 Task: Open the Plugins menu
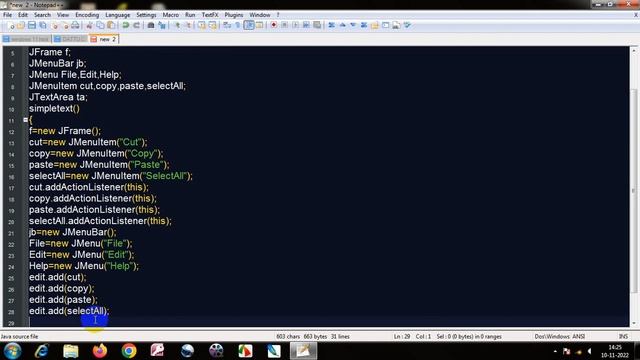[x=234, y=15]
